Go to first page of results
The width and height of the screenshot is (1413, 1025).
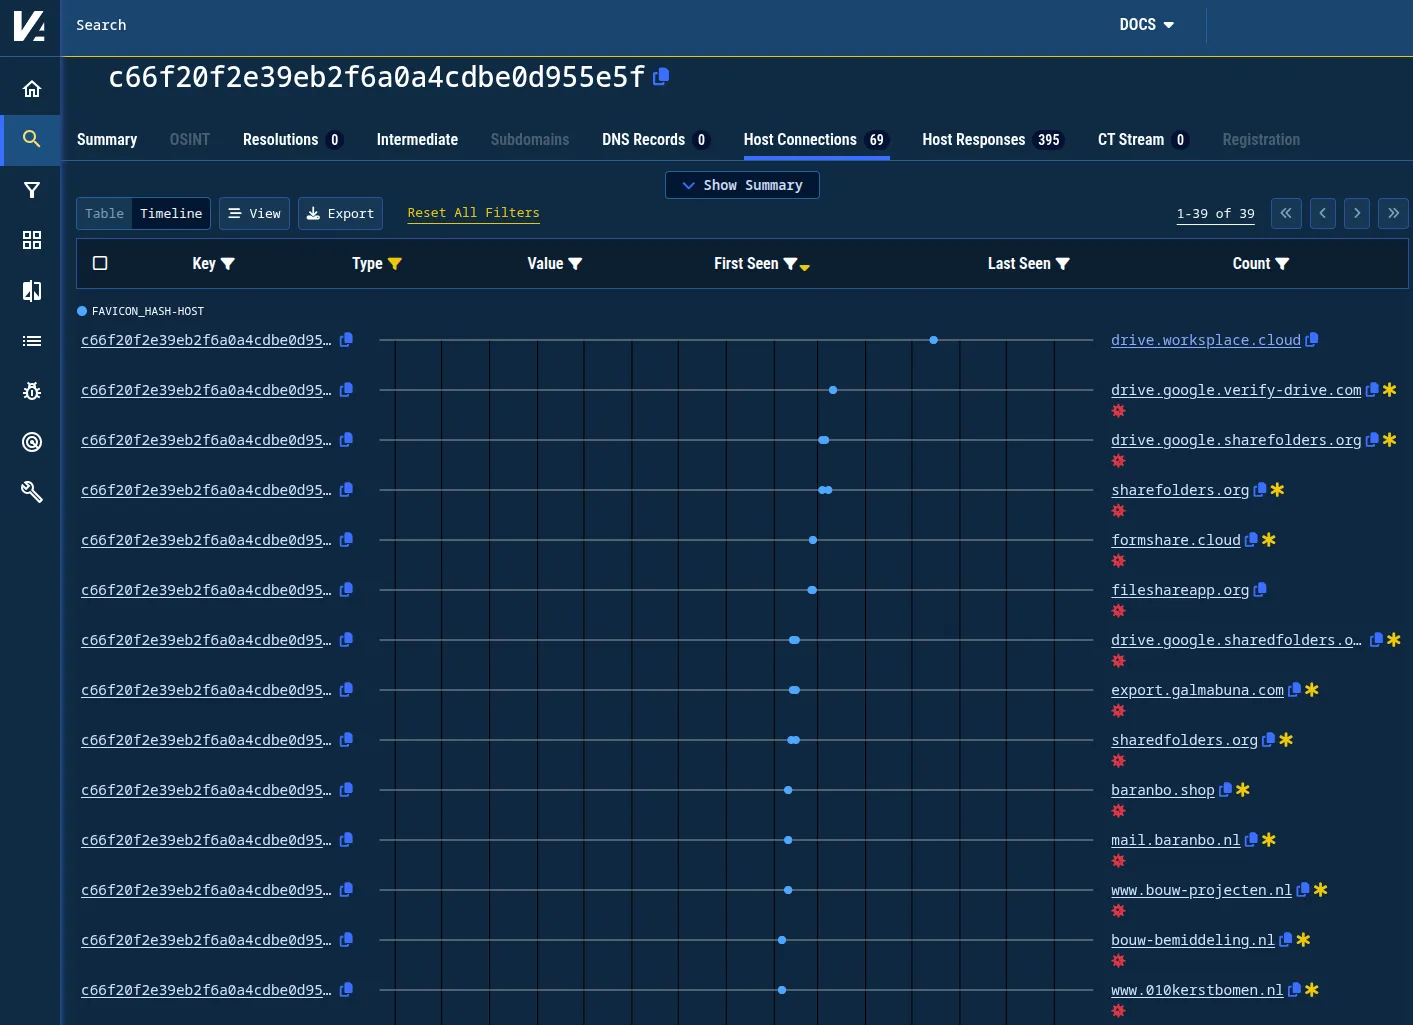pyautogui.click(x=1286, y=213)
